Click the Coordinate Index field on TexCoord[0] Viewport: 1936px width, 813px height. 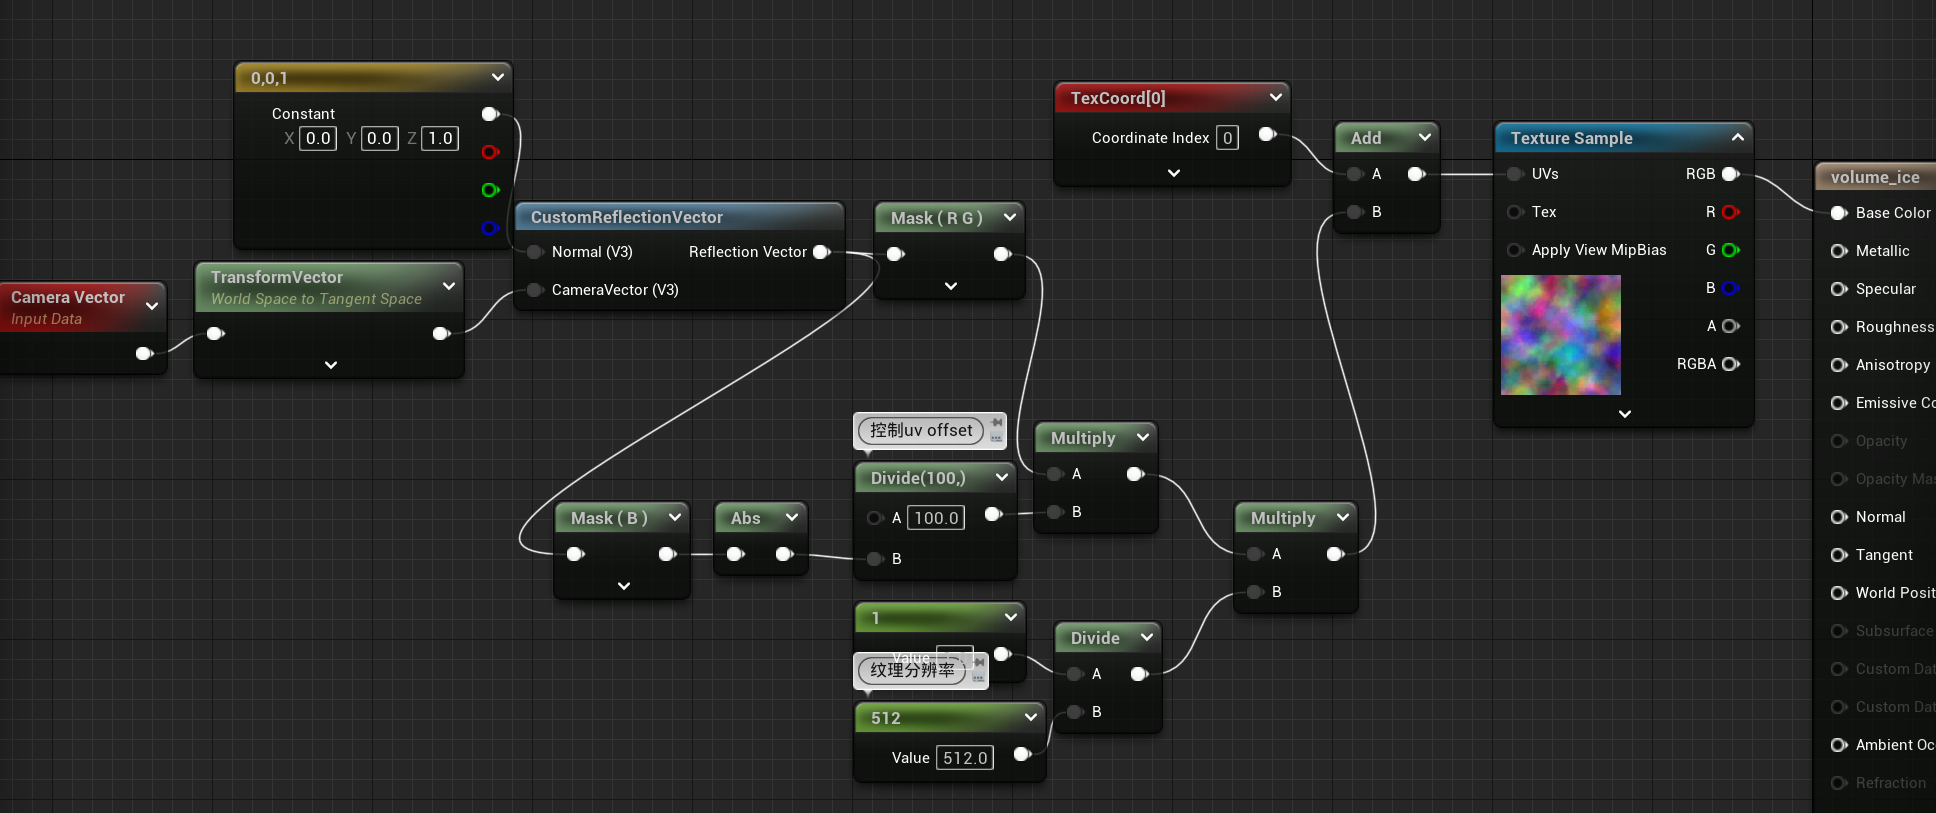coord(1227,138)
